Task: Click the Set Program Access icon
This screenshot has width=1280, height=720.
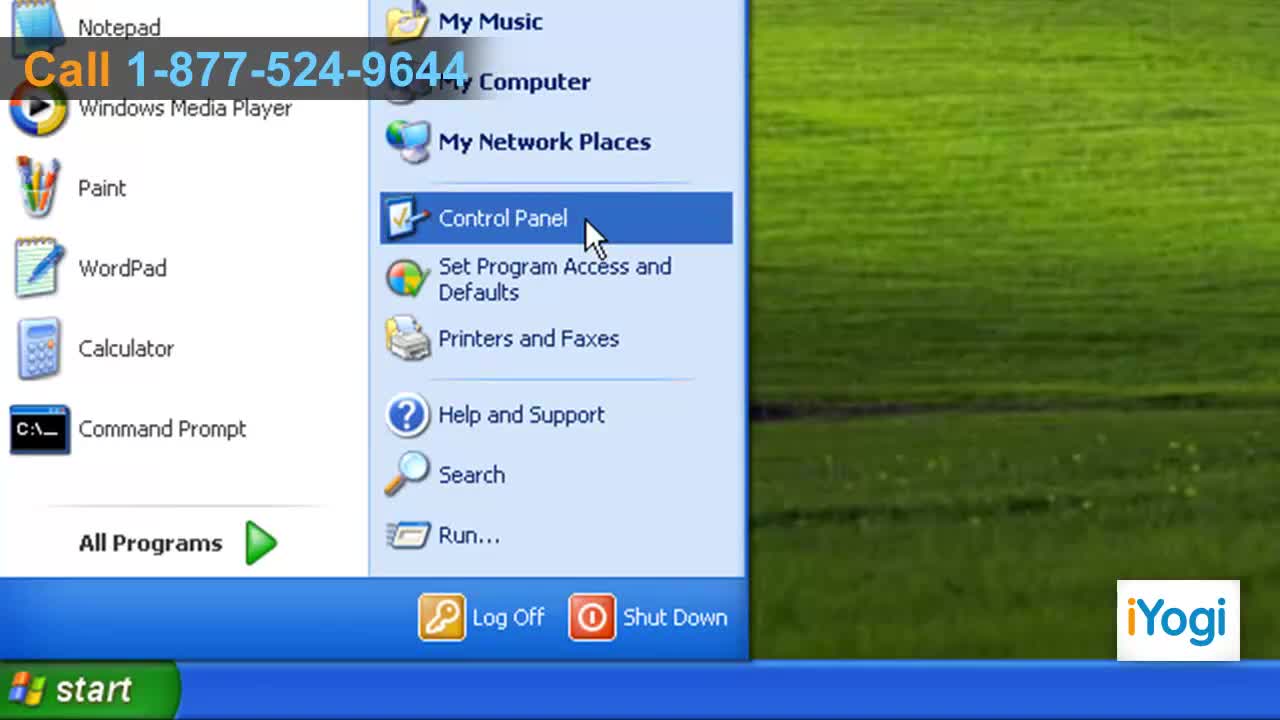Action: (x=407, y=278)
